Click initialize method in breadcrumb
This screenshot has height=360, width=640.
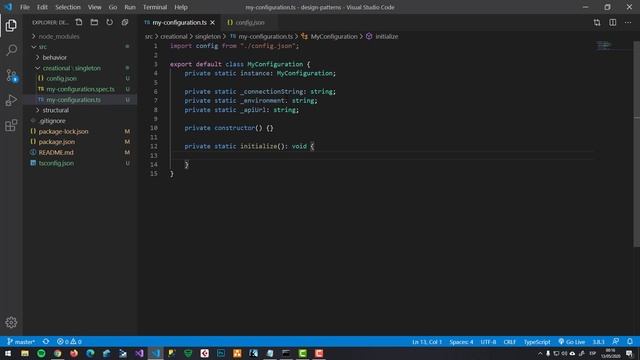coord(382,36)
